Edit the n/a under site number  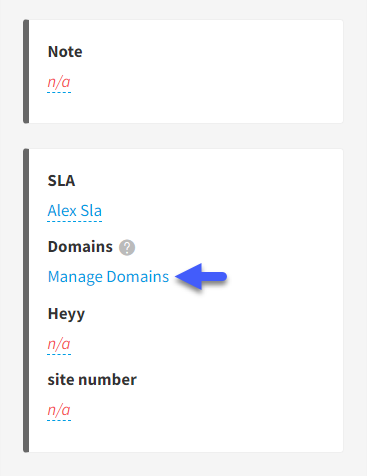[x=59, y=410]
